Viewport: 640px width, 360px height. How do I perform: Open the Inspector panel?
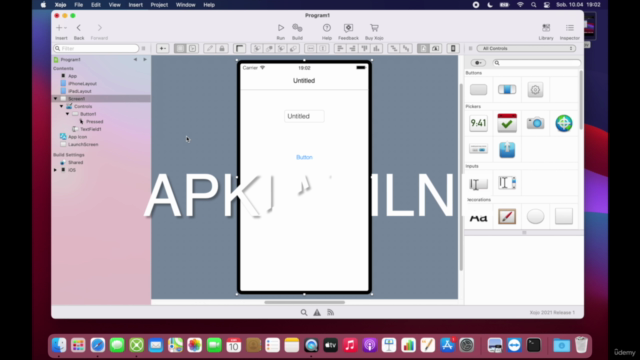(569, 28)
